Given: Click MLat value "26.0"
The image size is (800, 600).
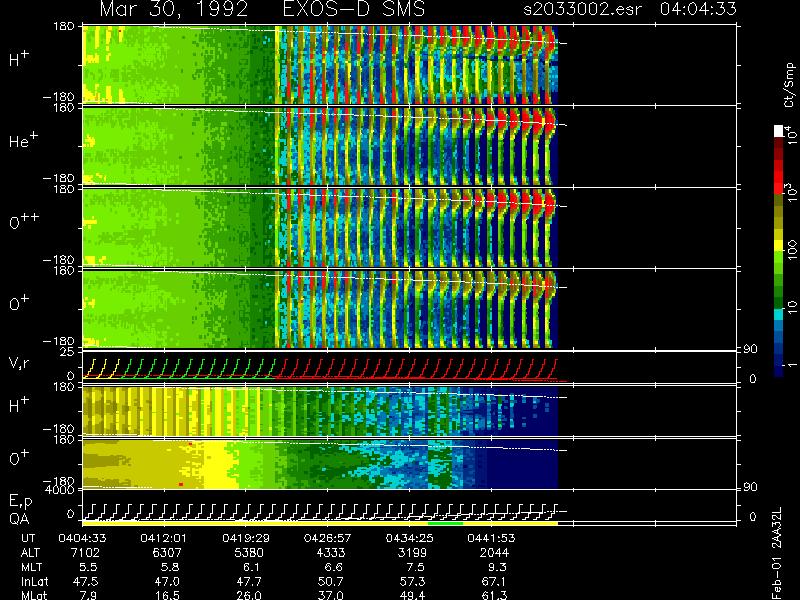Looking at the screenshot, I should [x=250, y=595].
